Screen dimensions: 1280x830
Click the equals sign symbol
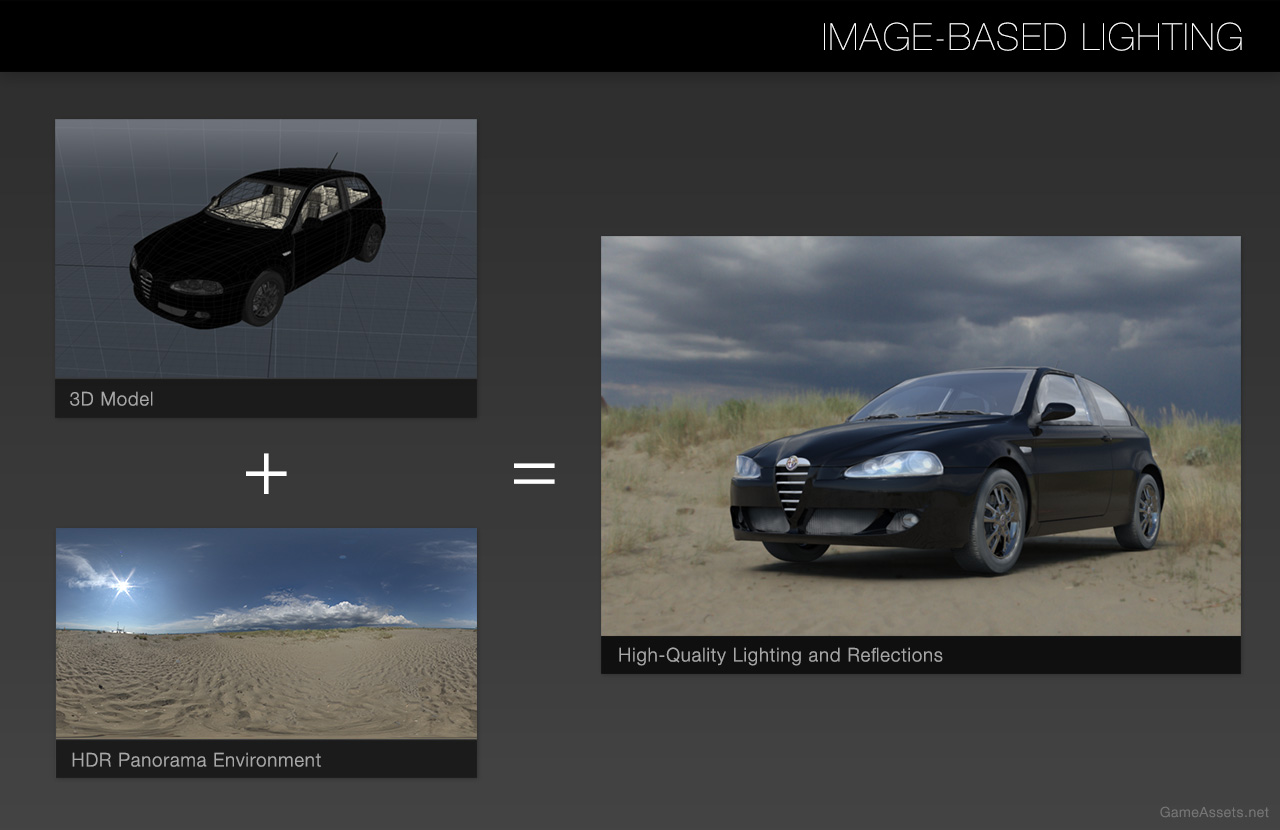(x=534, y=474)
